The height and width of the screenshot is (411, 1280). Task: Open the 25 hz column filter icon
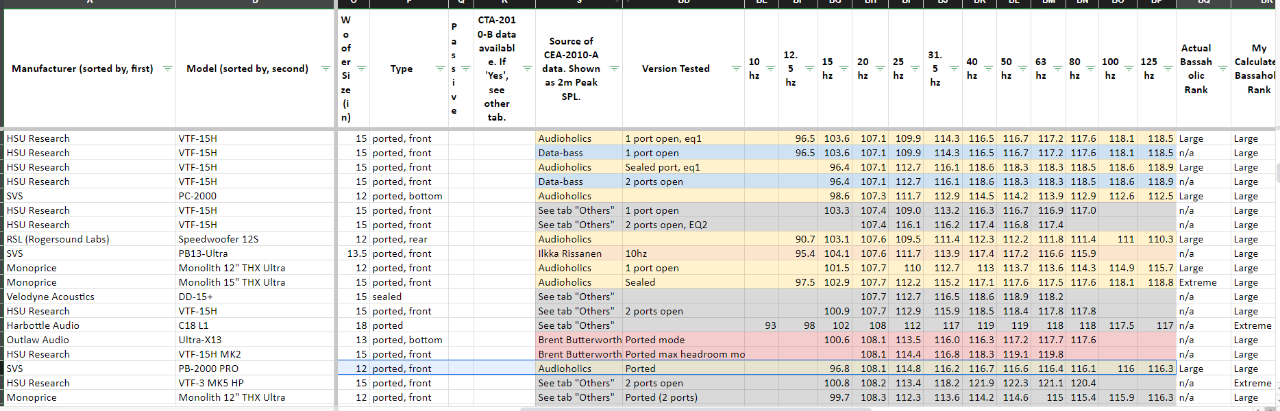[914, 69]
